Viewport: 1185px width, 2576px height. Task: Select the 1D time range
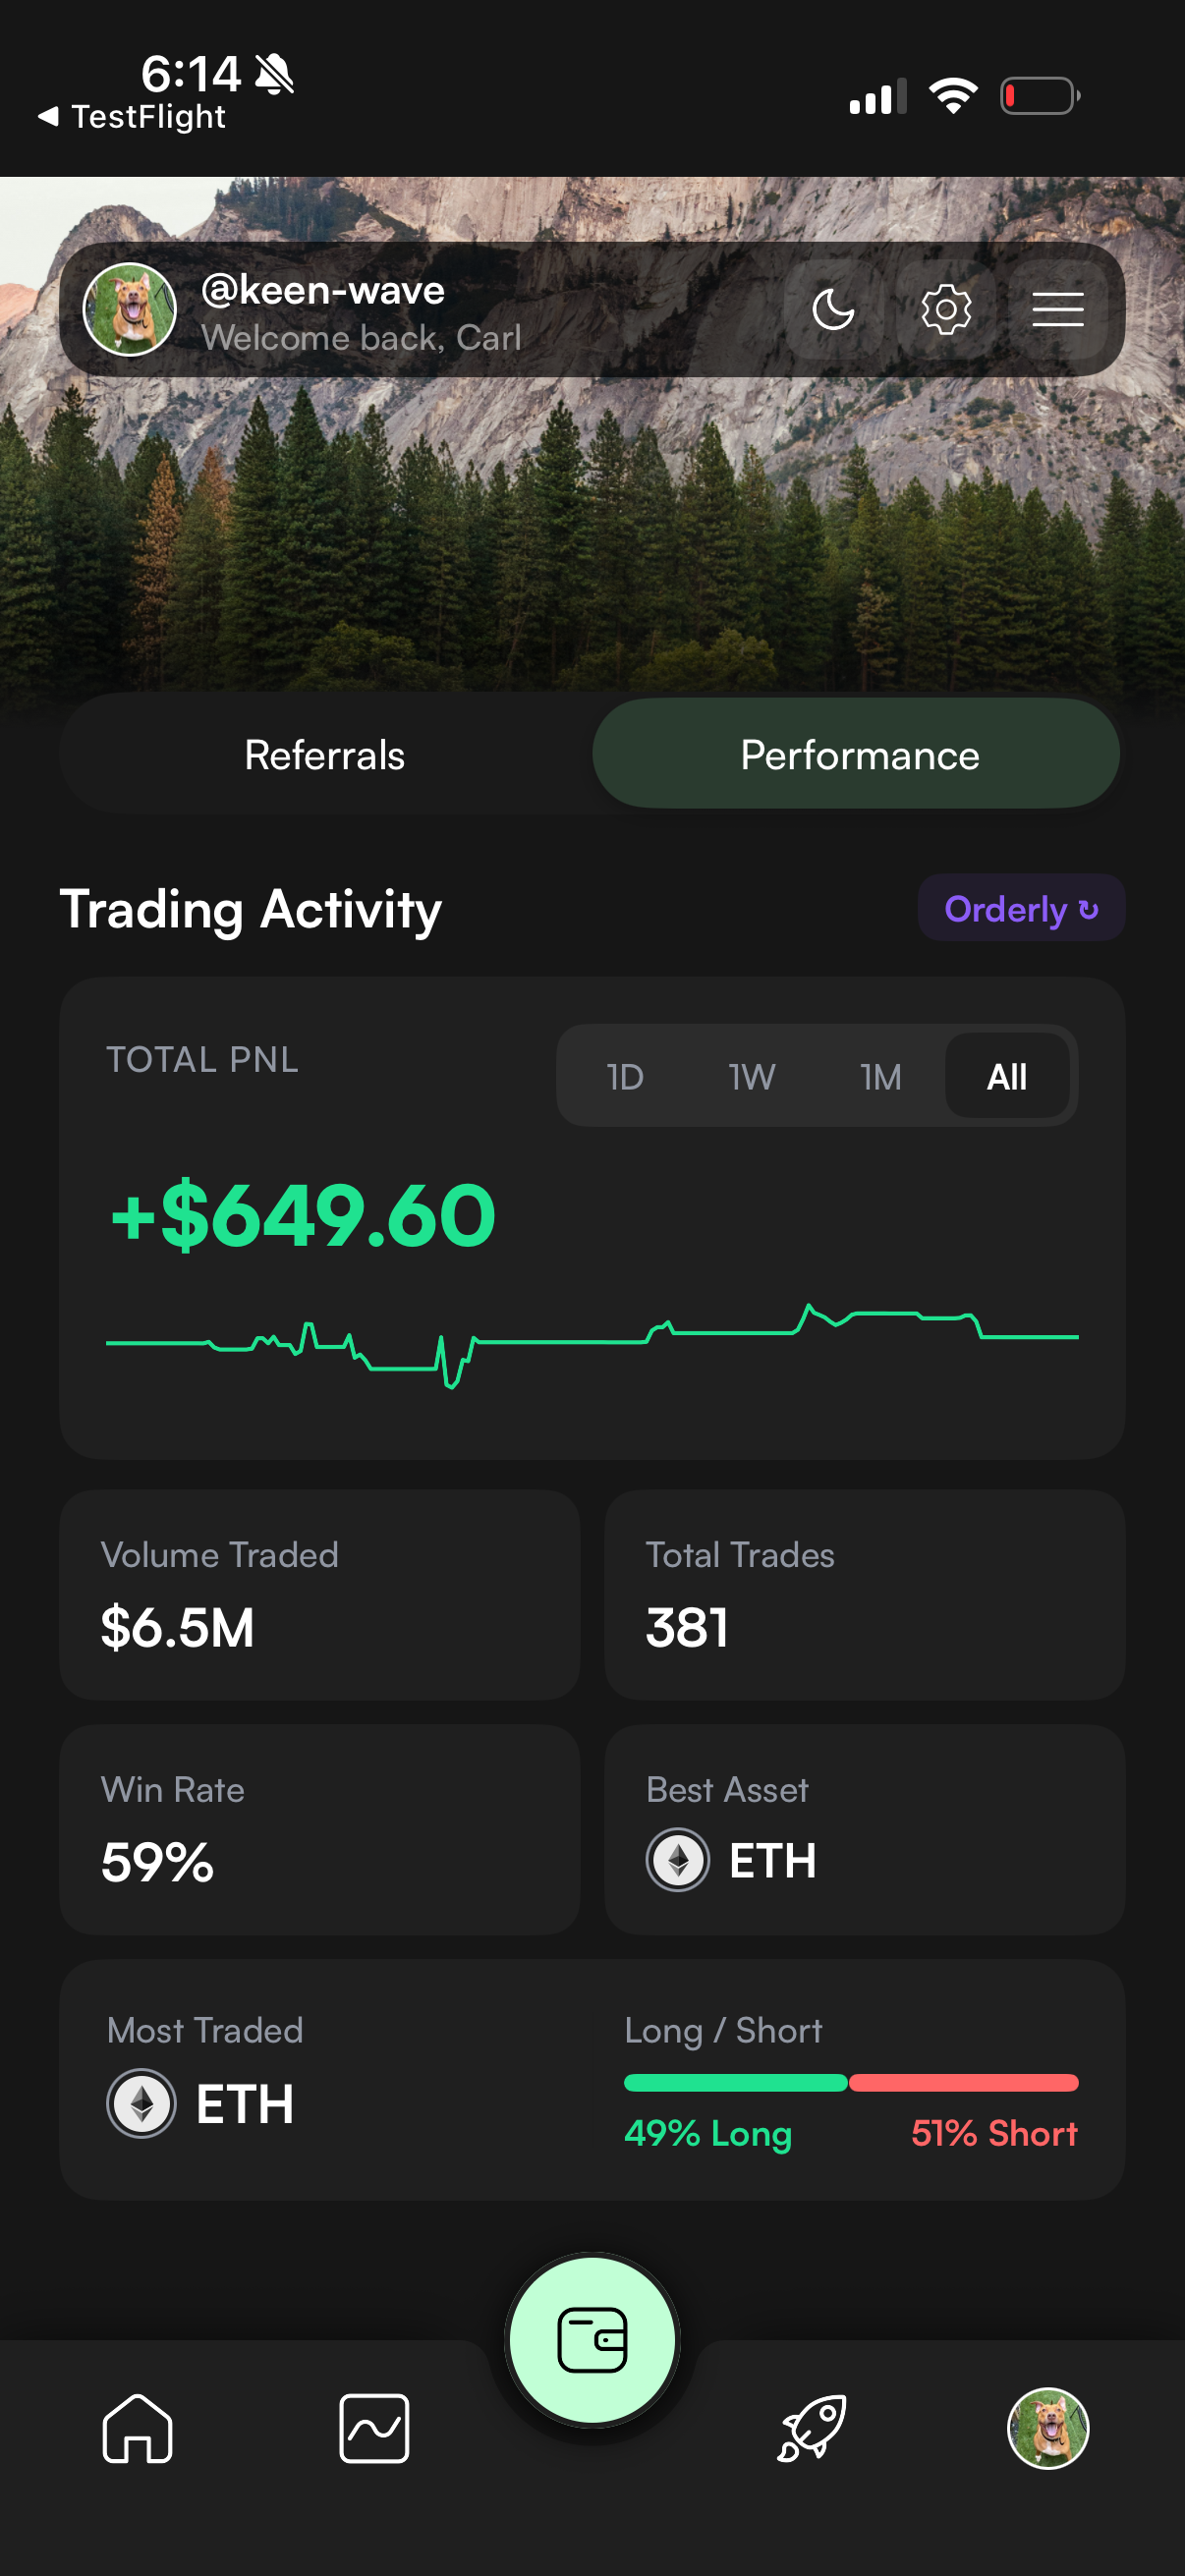(x=625, y=1077)
